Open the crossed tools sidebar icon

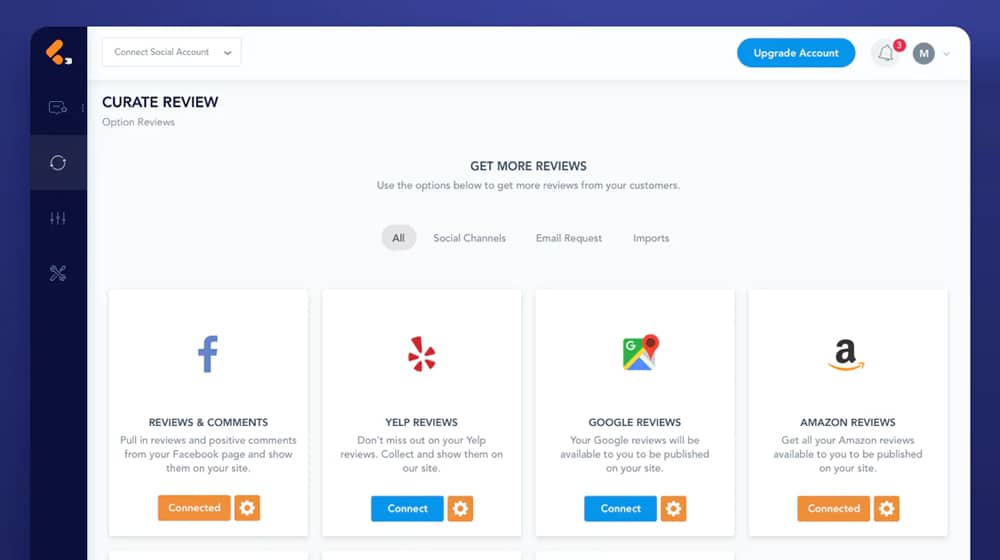[58, 273]
